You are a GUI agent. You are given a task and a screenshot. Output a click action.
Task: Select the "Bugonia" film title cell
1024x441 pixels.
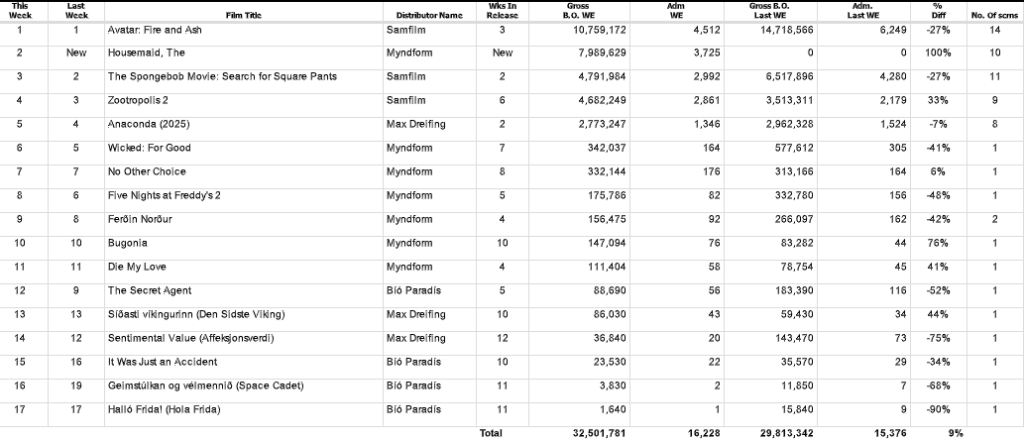click(x=127, y=243)
